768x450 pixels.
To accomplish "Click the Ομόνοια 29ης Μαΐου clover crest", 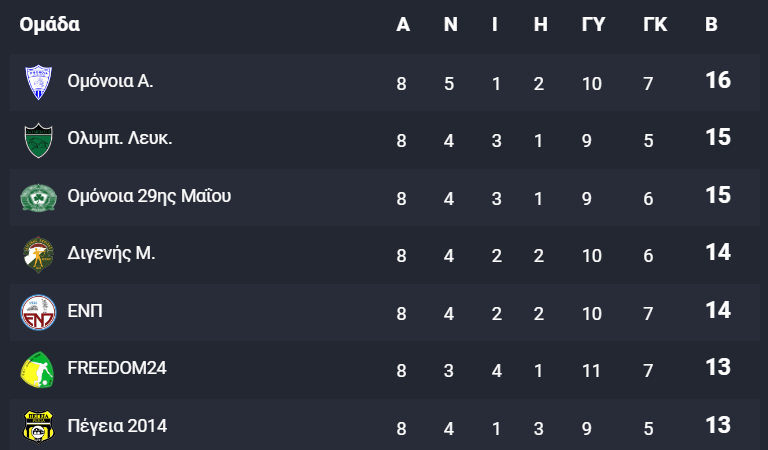I will (x=38, y=198).
